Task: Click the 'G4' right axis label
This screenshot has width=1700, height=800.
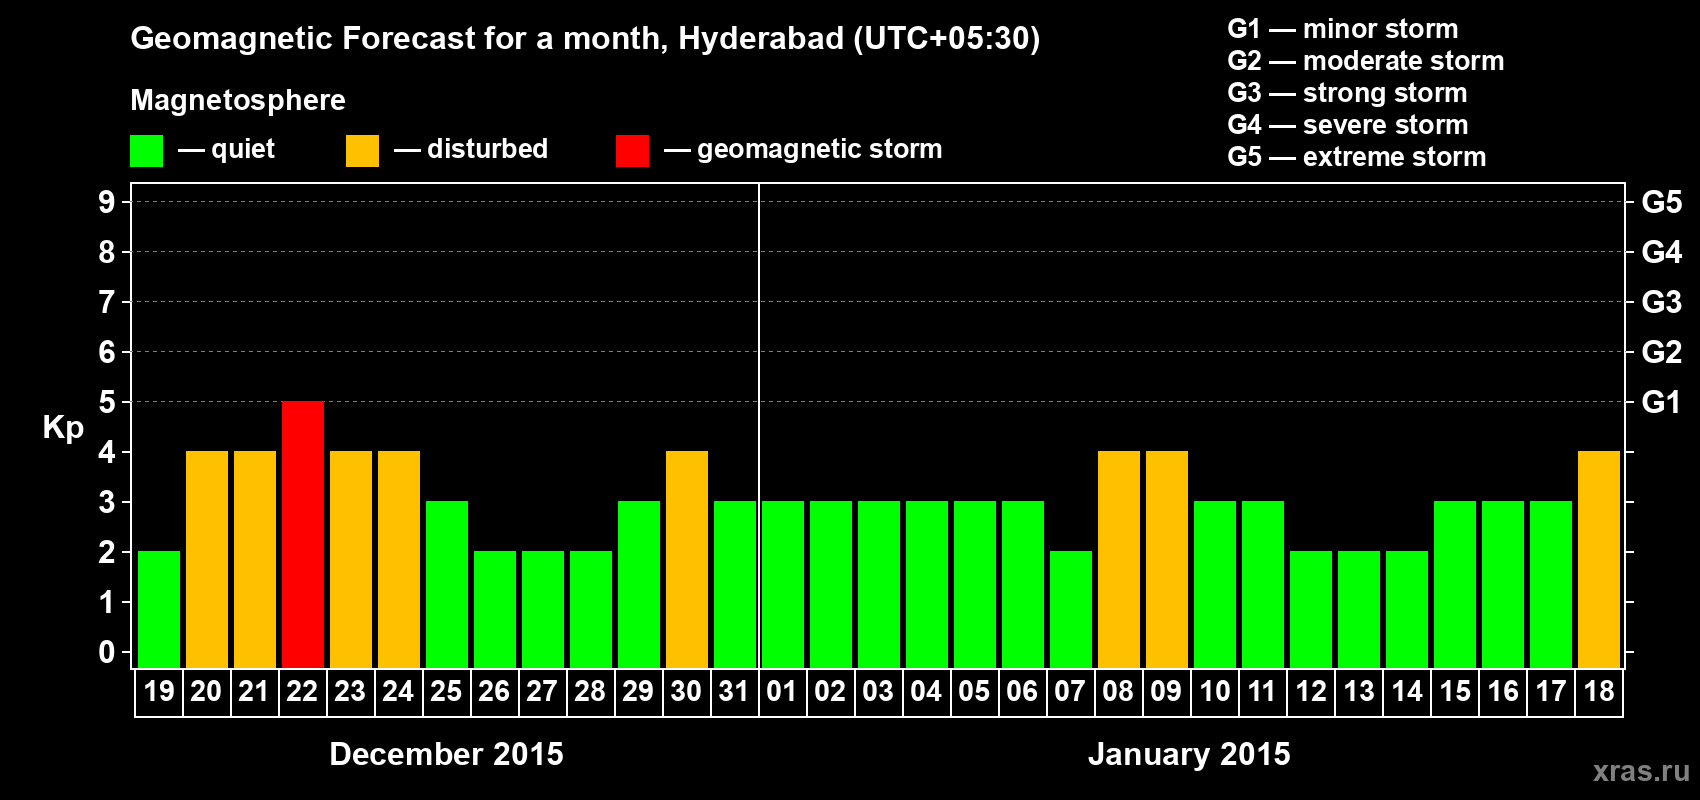Action: click(x=1662, y=252)
